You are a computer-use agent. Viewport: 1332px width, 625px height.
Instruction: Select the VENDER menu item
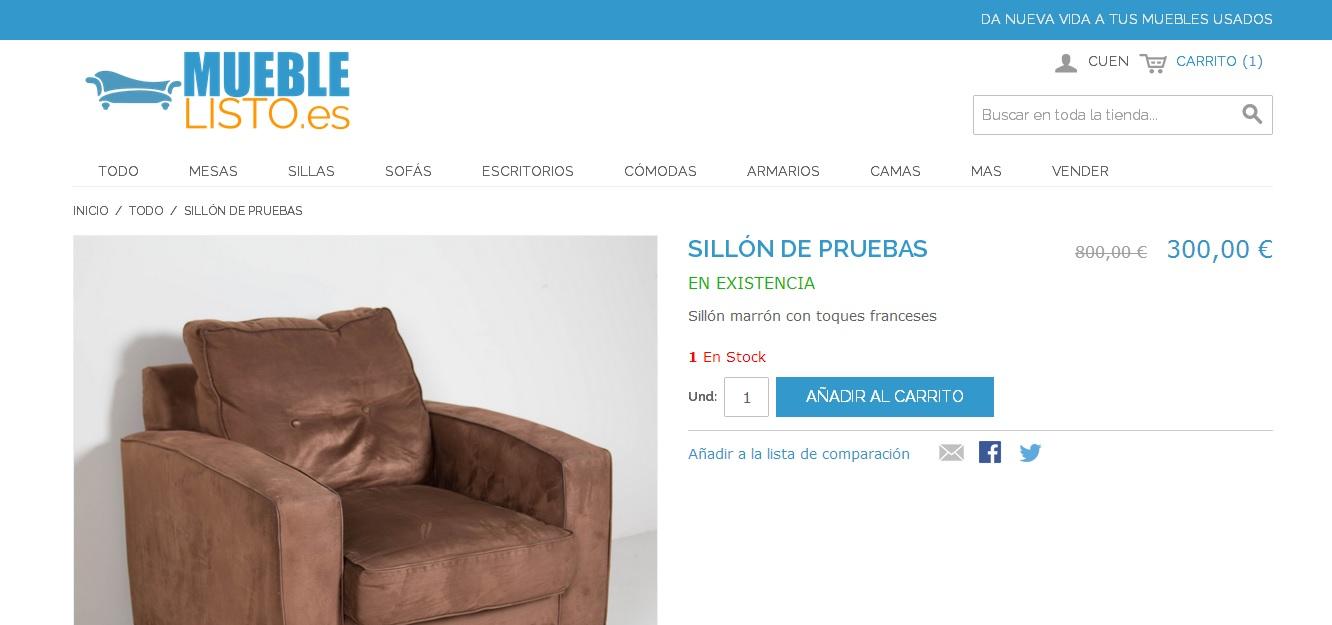1080,171
